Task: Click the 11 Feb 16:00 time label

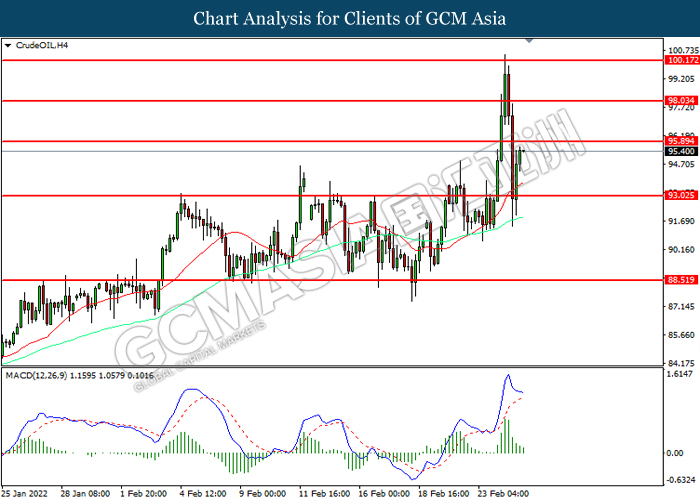Action: [324, 493]
